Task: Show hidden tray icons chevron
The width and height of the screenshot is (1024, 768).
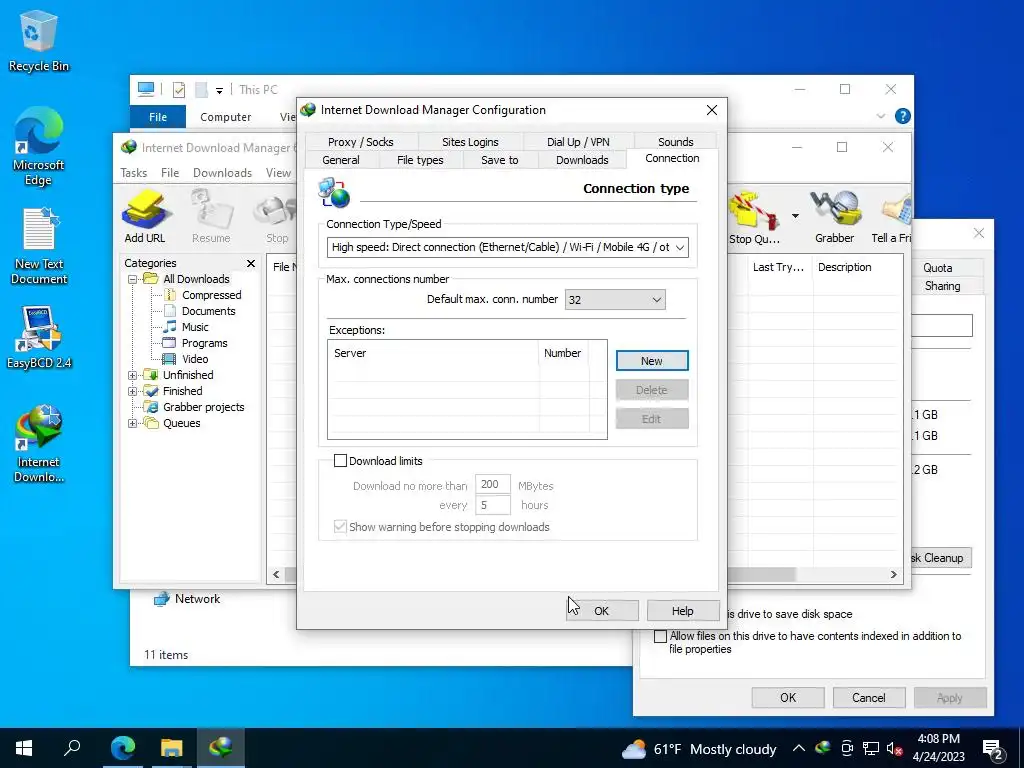Action: coord(798,748)
